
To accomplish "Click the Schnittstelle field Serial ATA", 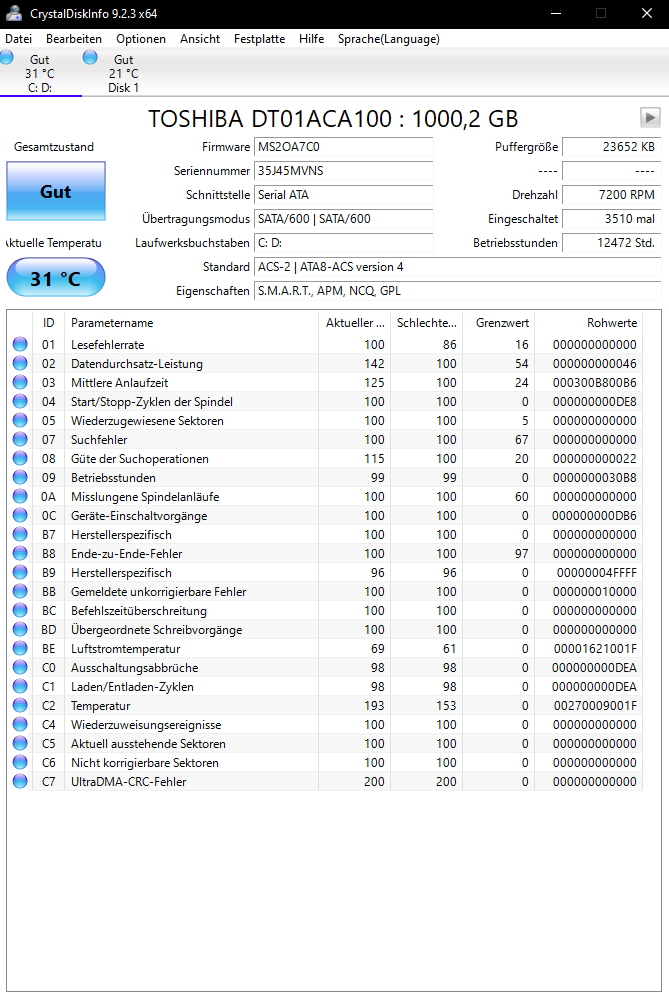I will click(343, 195).
